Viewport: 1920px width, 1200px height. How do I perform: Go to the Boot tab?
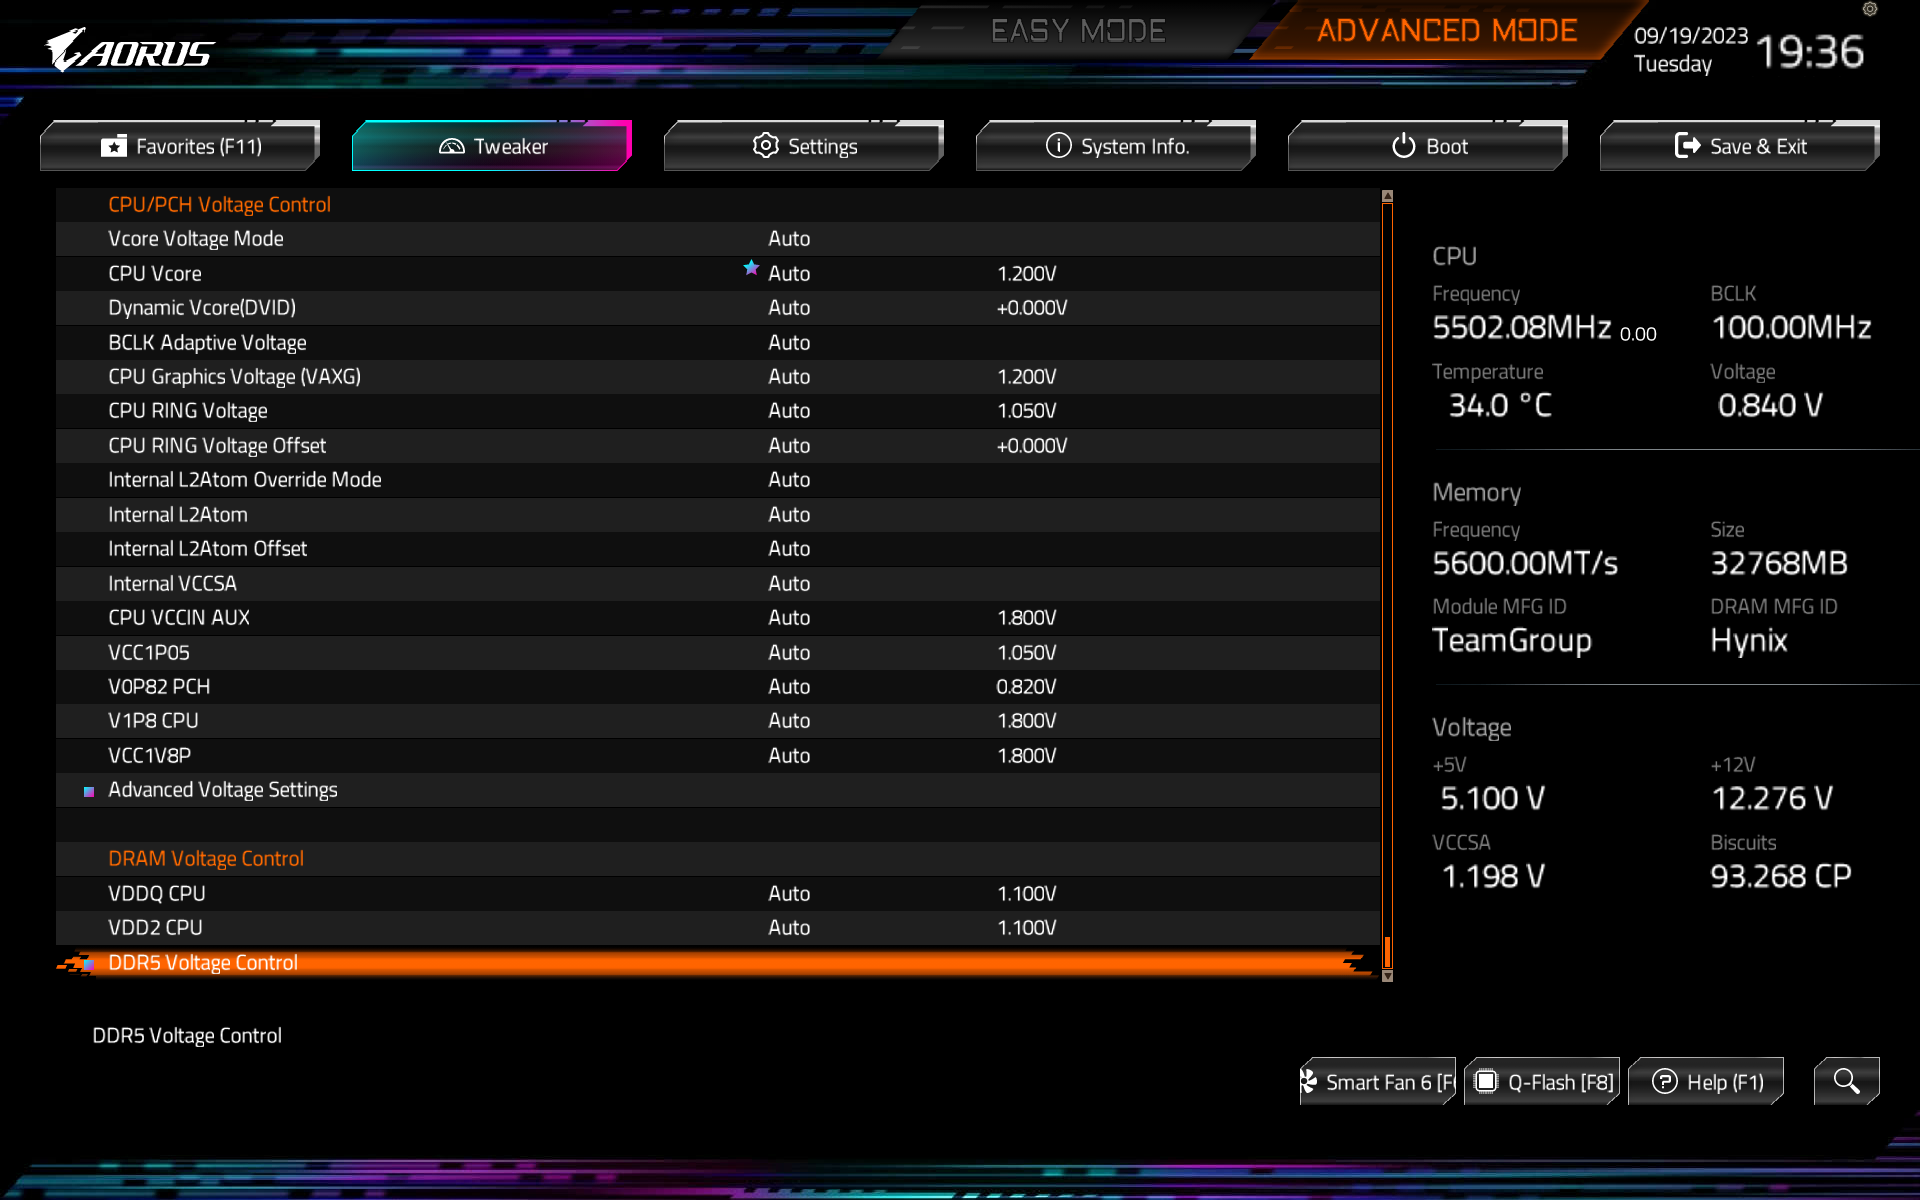(x=1429, y=146)
